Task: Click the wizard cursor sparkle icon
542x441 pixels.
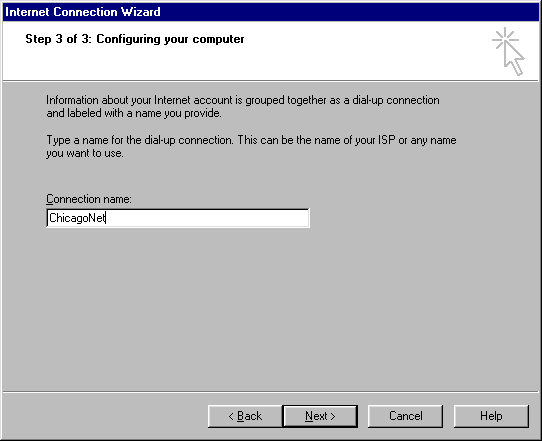Action: tap(508, 51)
